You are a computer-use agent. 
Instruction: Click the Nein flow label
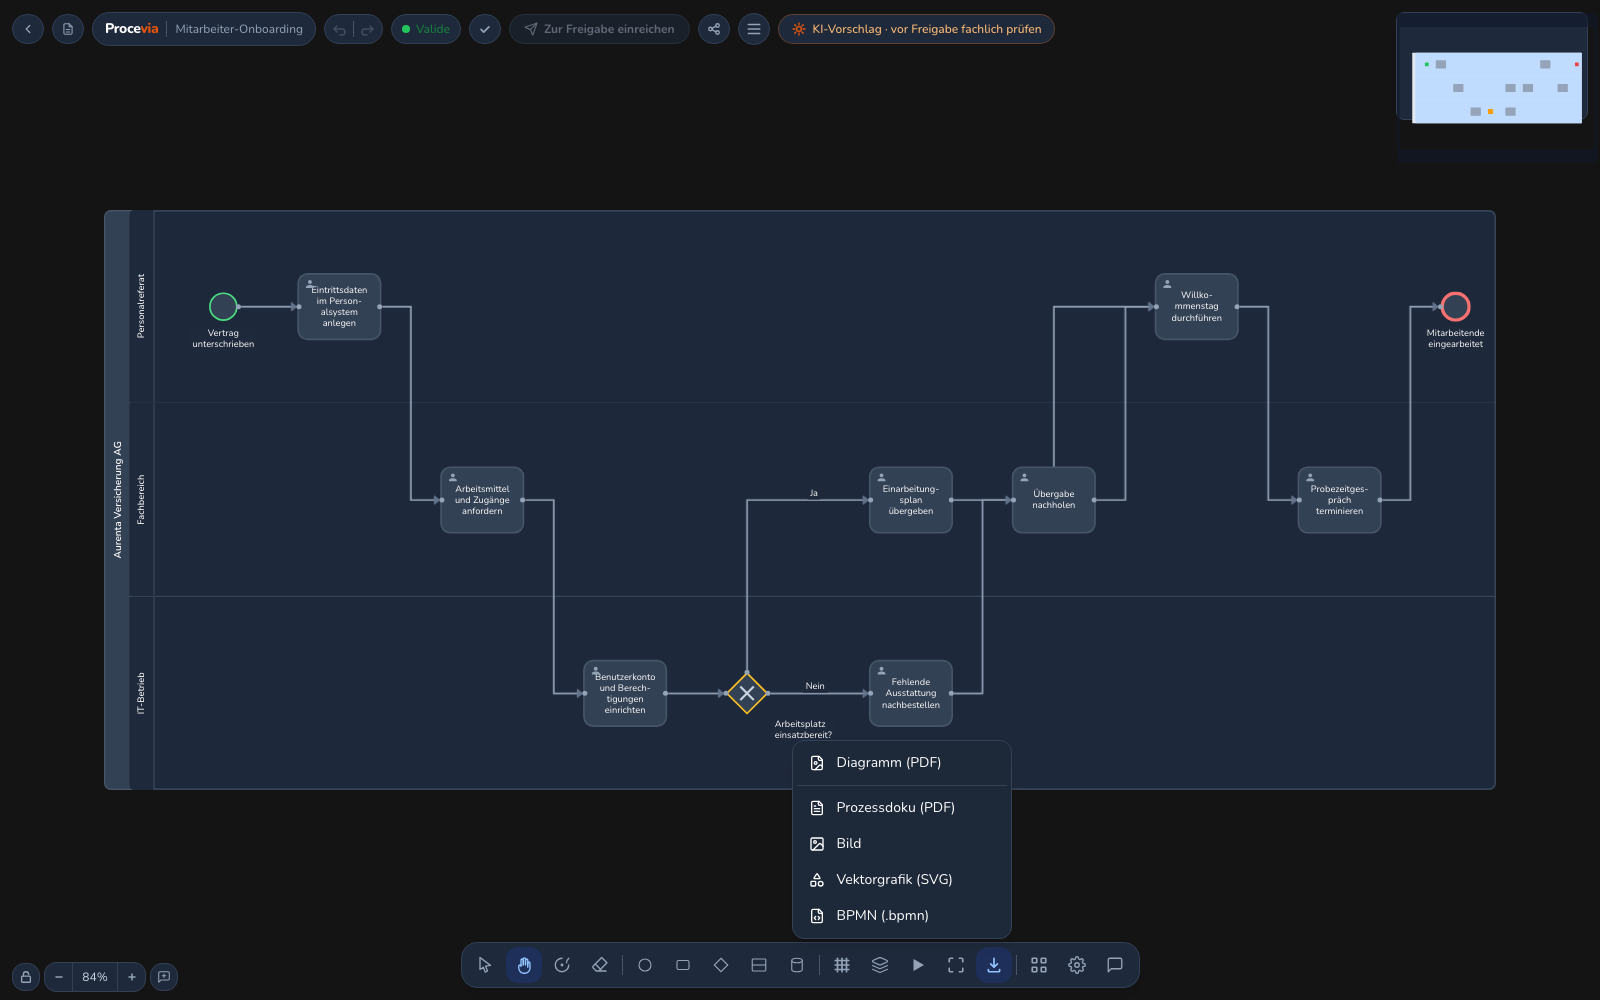pyautogui.click(x=815, y=686)
